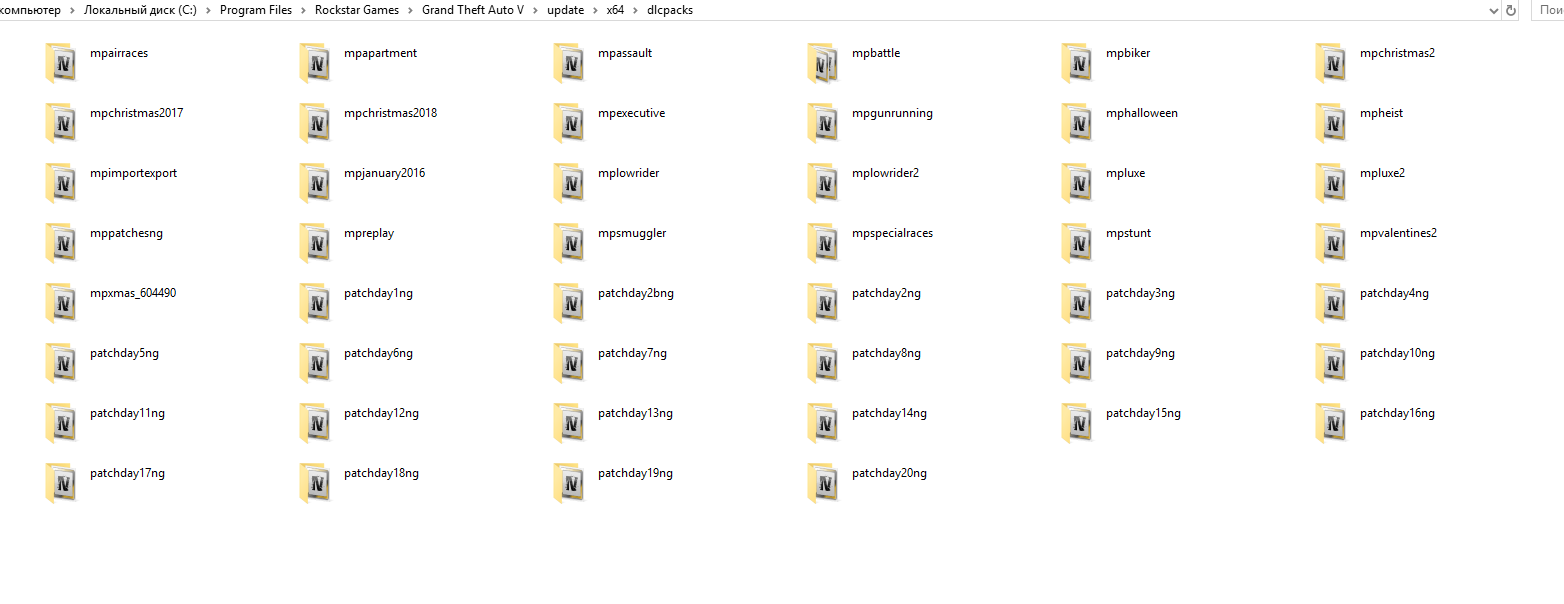Select the mpjanuary2016 folder icon
Viewport: 1564px width, 604px height.
point(315,184)
